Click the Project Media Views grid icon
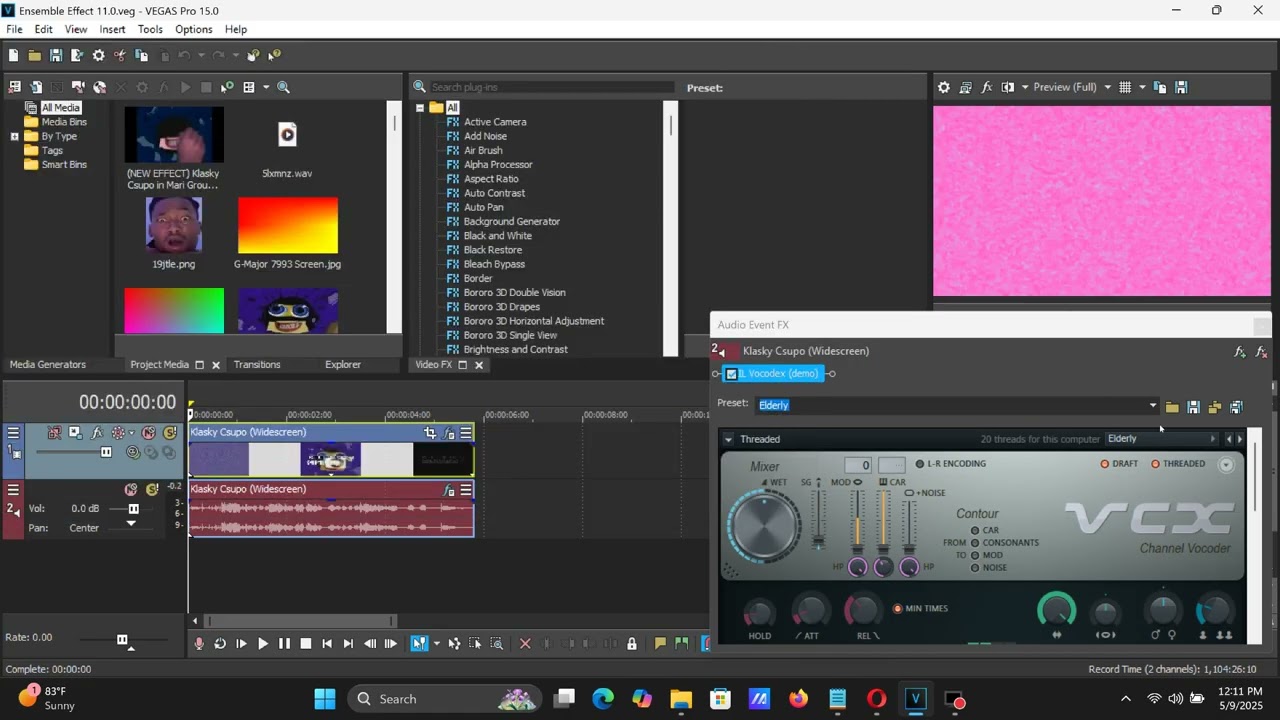This screenshot has height=720, width=1280. pyautogui.click(x=249, y=88)
